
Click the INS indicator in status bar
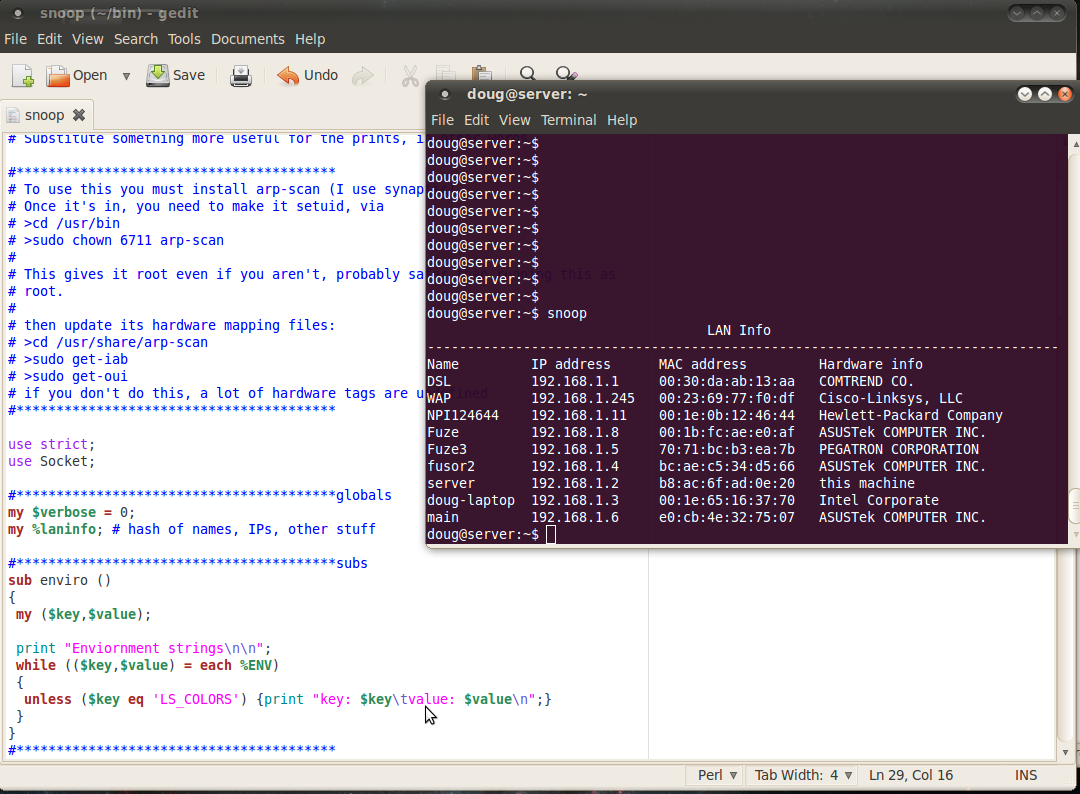pyautogui.click(x=1026, y=775)
